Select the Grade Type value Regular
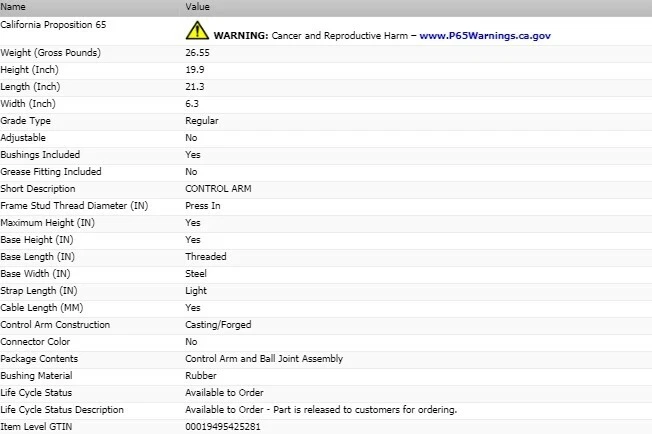 coord(202,121)
